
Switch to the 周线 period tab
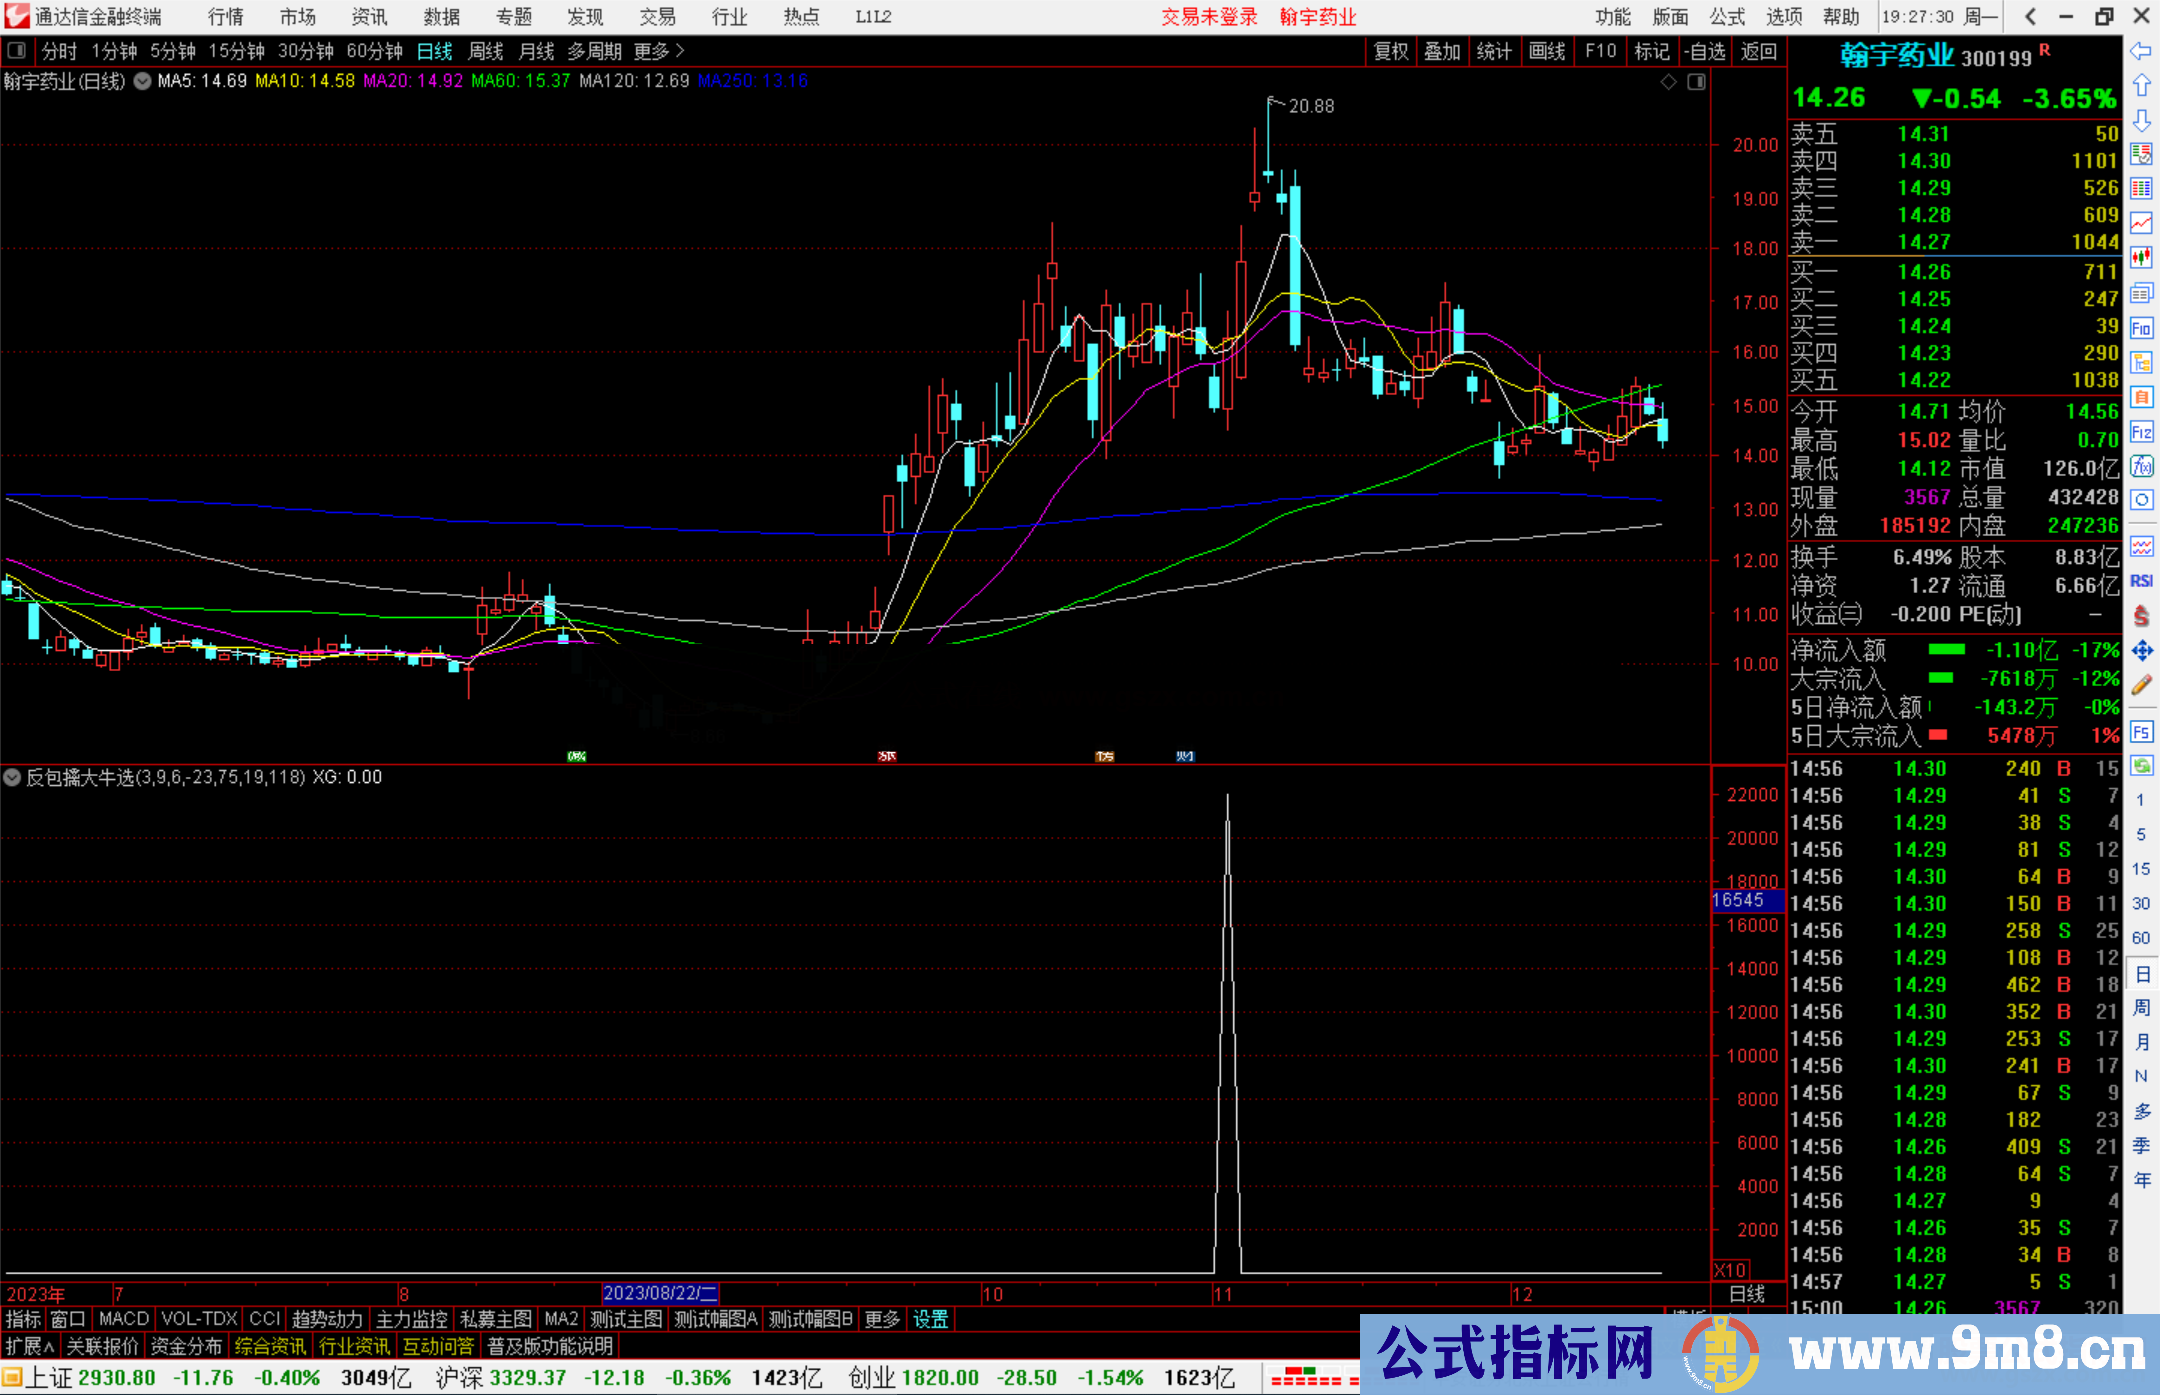485,51
